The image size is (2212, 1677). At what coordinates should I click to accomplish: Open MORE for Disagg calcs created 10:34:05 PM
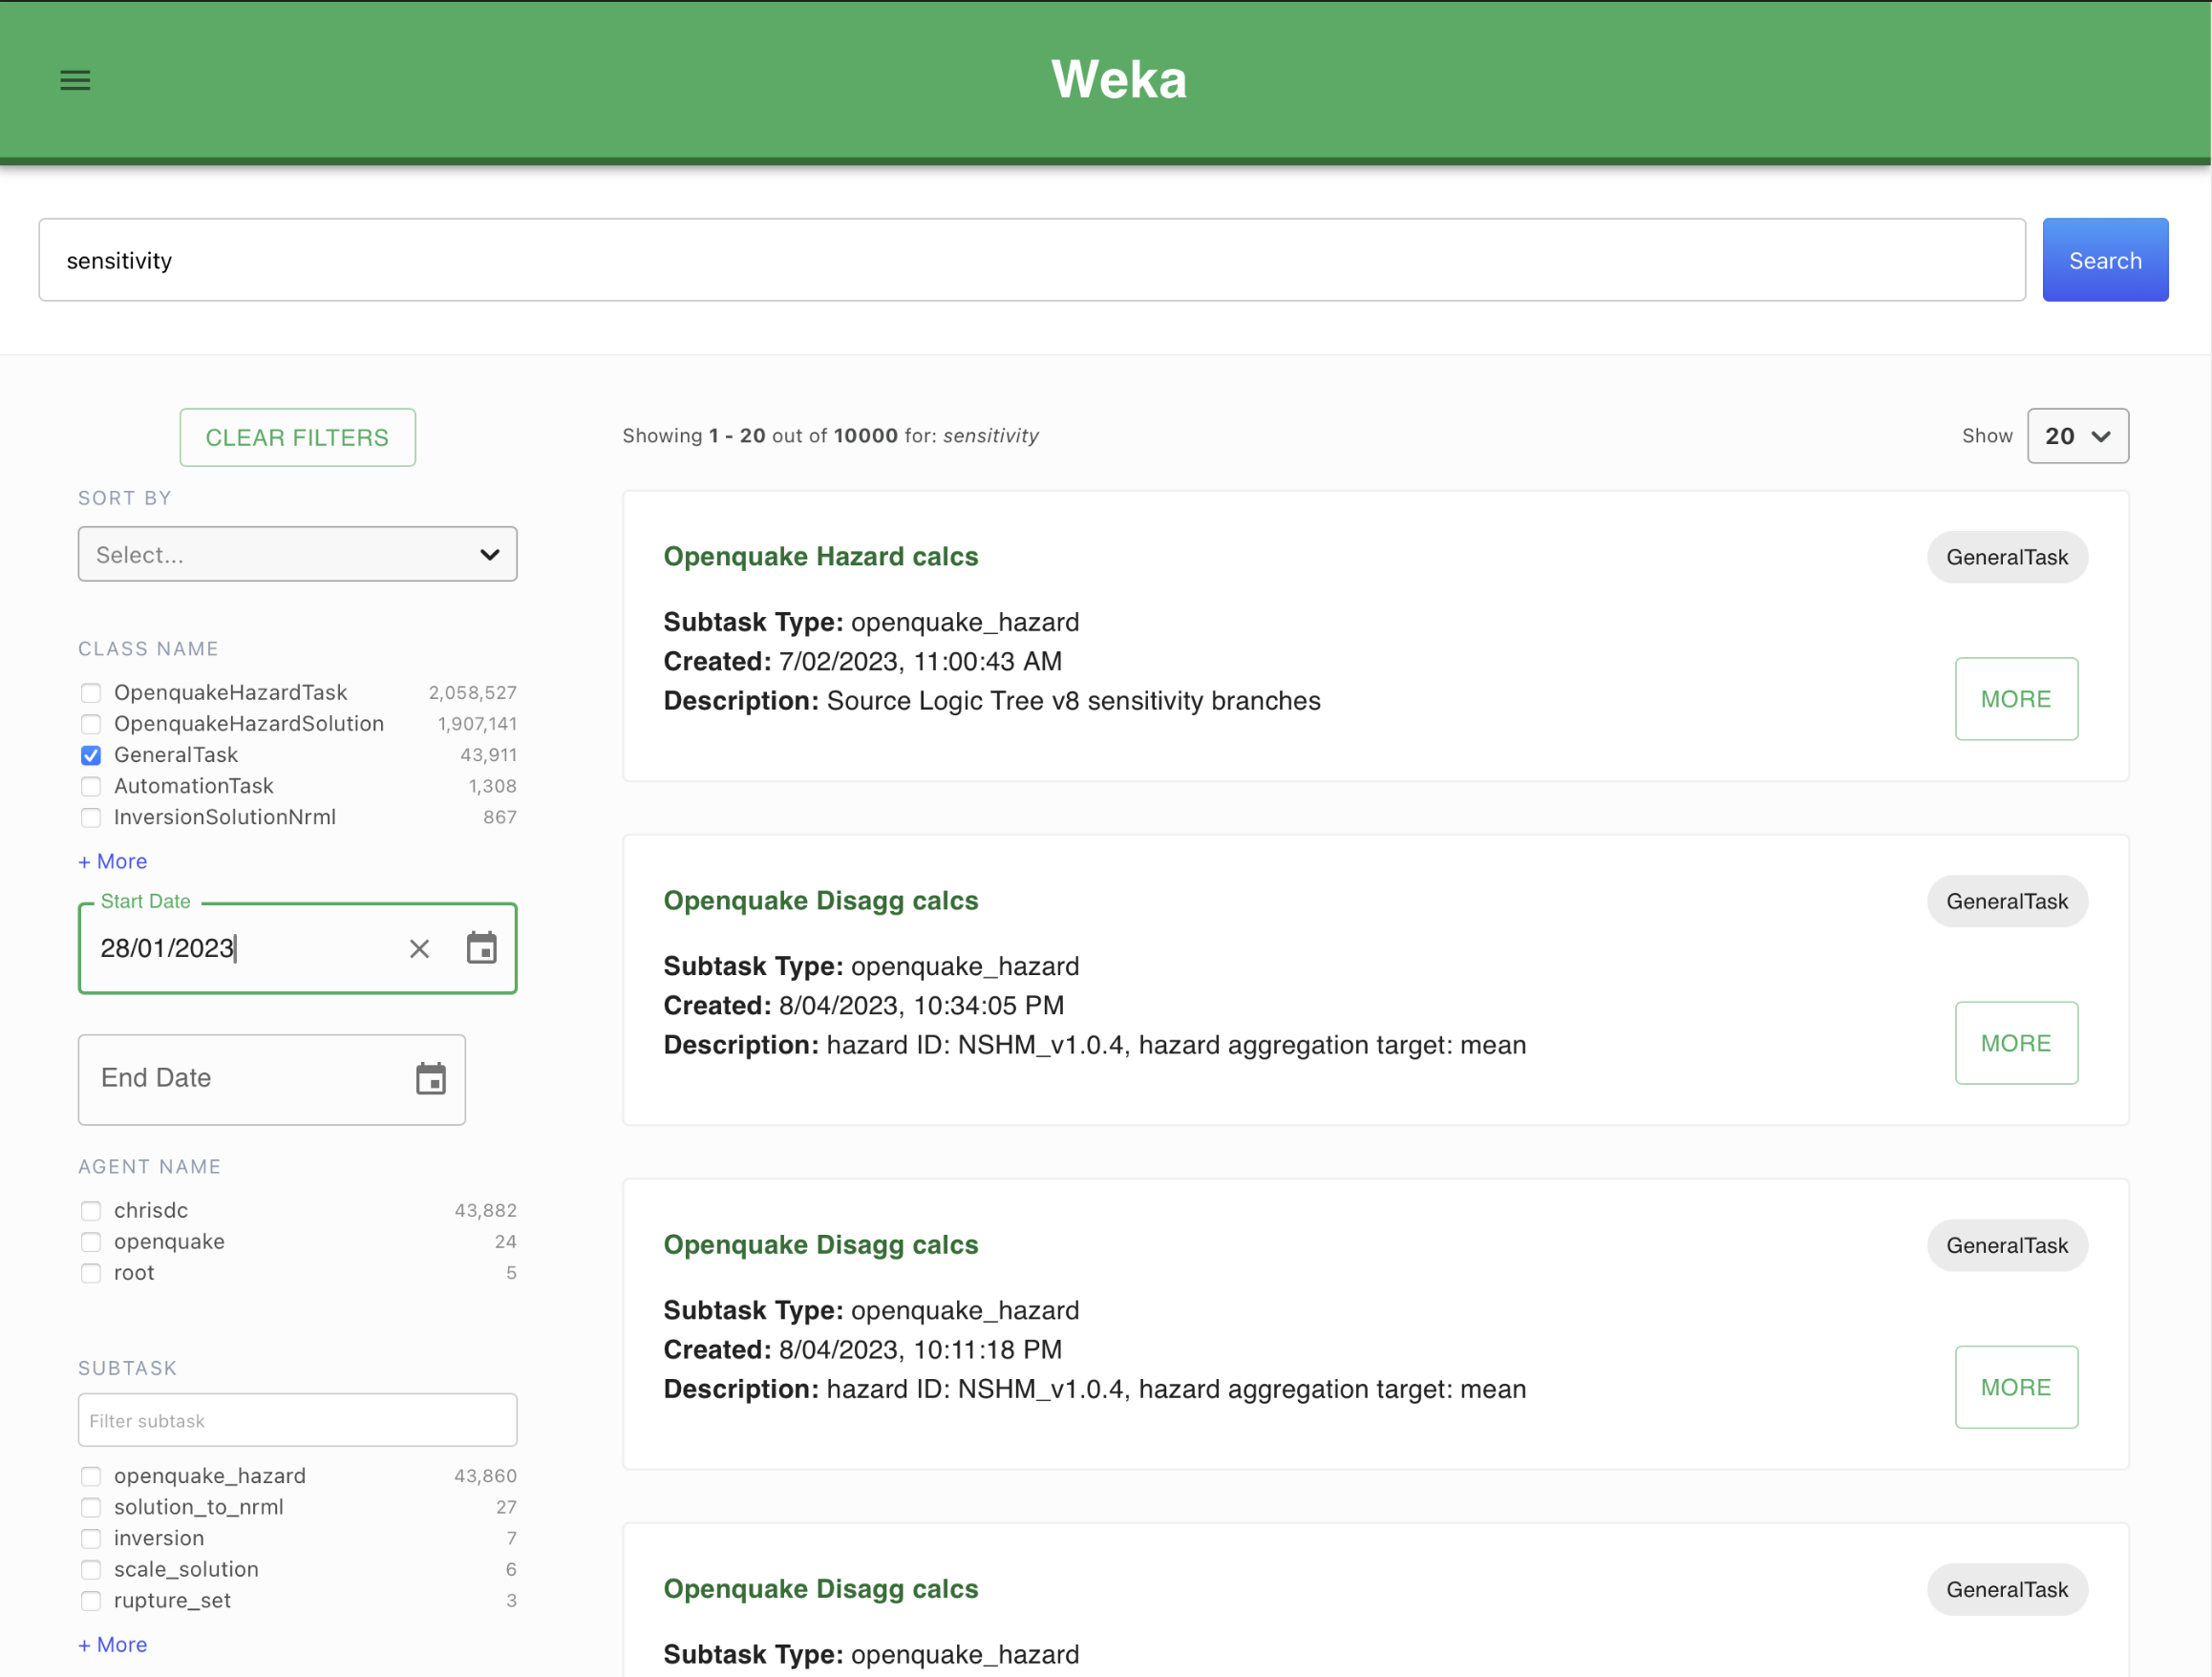2016,1043
